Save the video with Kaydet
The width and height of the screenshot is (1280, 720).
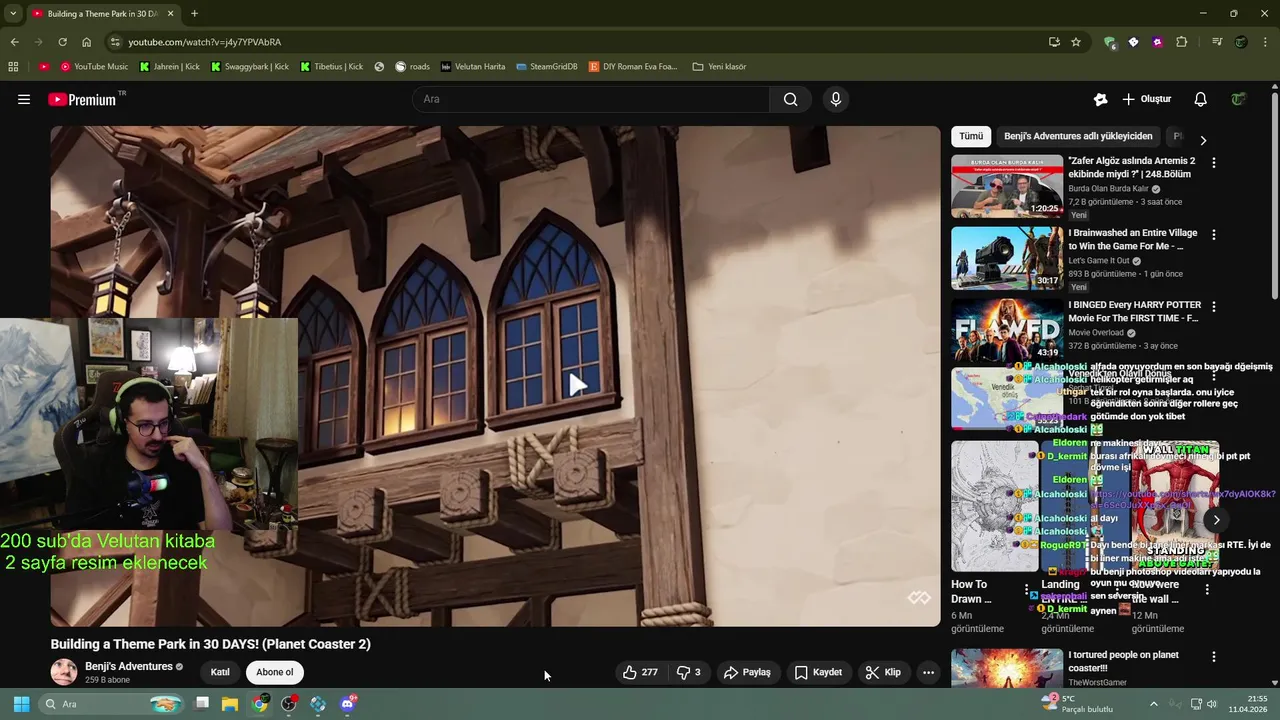(x=818, y=672)
